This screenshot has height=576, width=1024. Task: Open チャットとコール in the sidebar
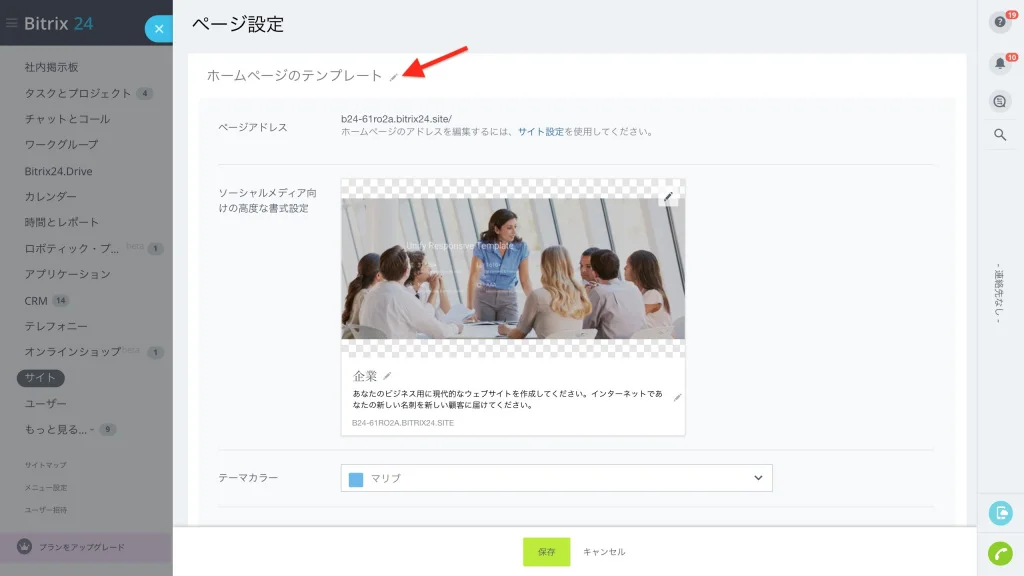pos(67,119)
